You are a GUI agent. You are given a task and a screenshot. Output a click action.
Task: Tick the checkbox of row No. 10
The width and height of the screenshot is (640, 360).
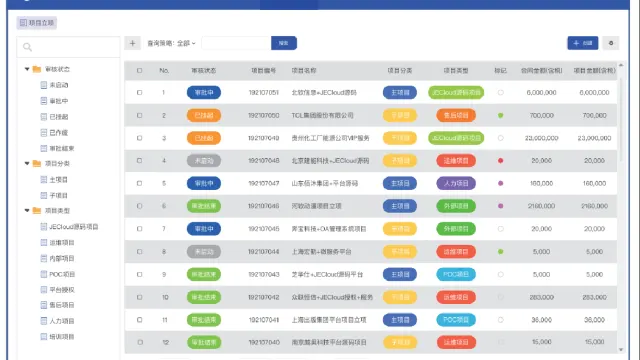coord(140,297)
